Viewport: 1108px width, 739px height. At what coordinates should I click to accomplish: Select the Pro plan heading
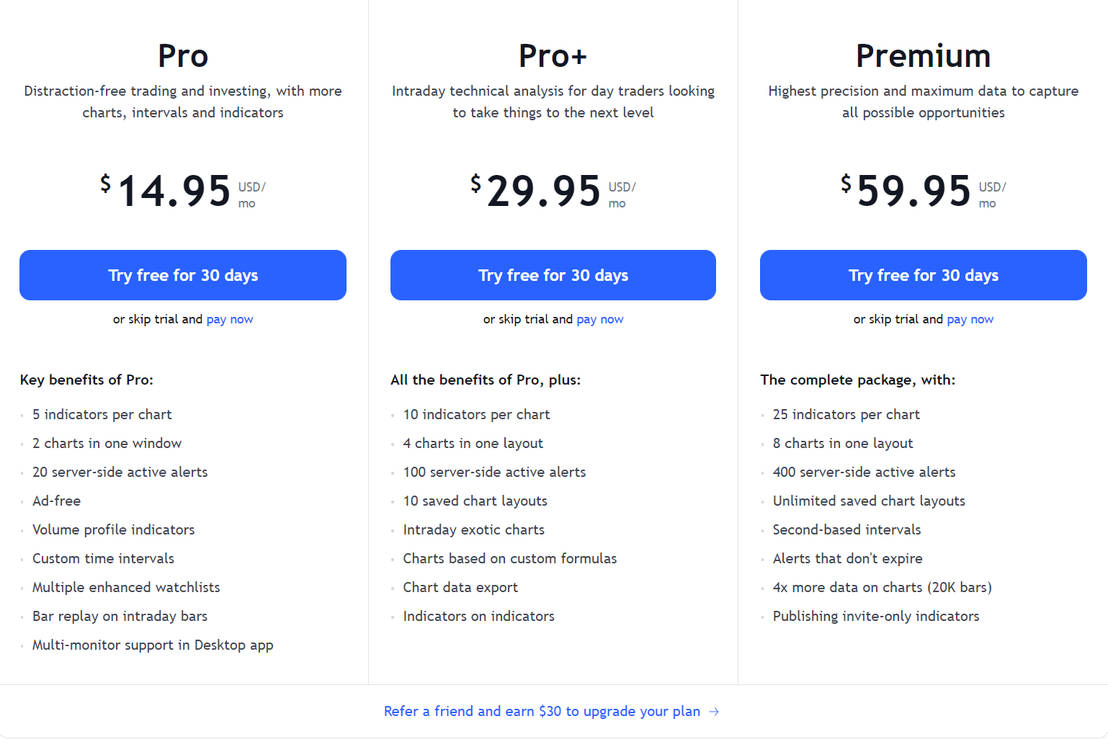coord(182,56)
